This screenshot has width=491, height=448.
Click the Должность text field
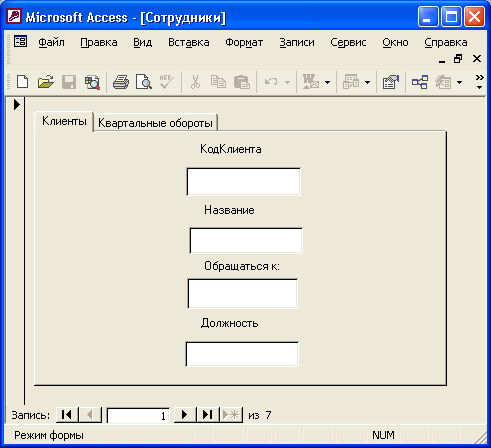[242, 354]
